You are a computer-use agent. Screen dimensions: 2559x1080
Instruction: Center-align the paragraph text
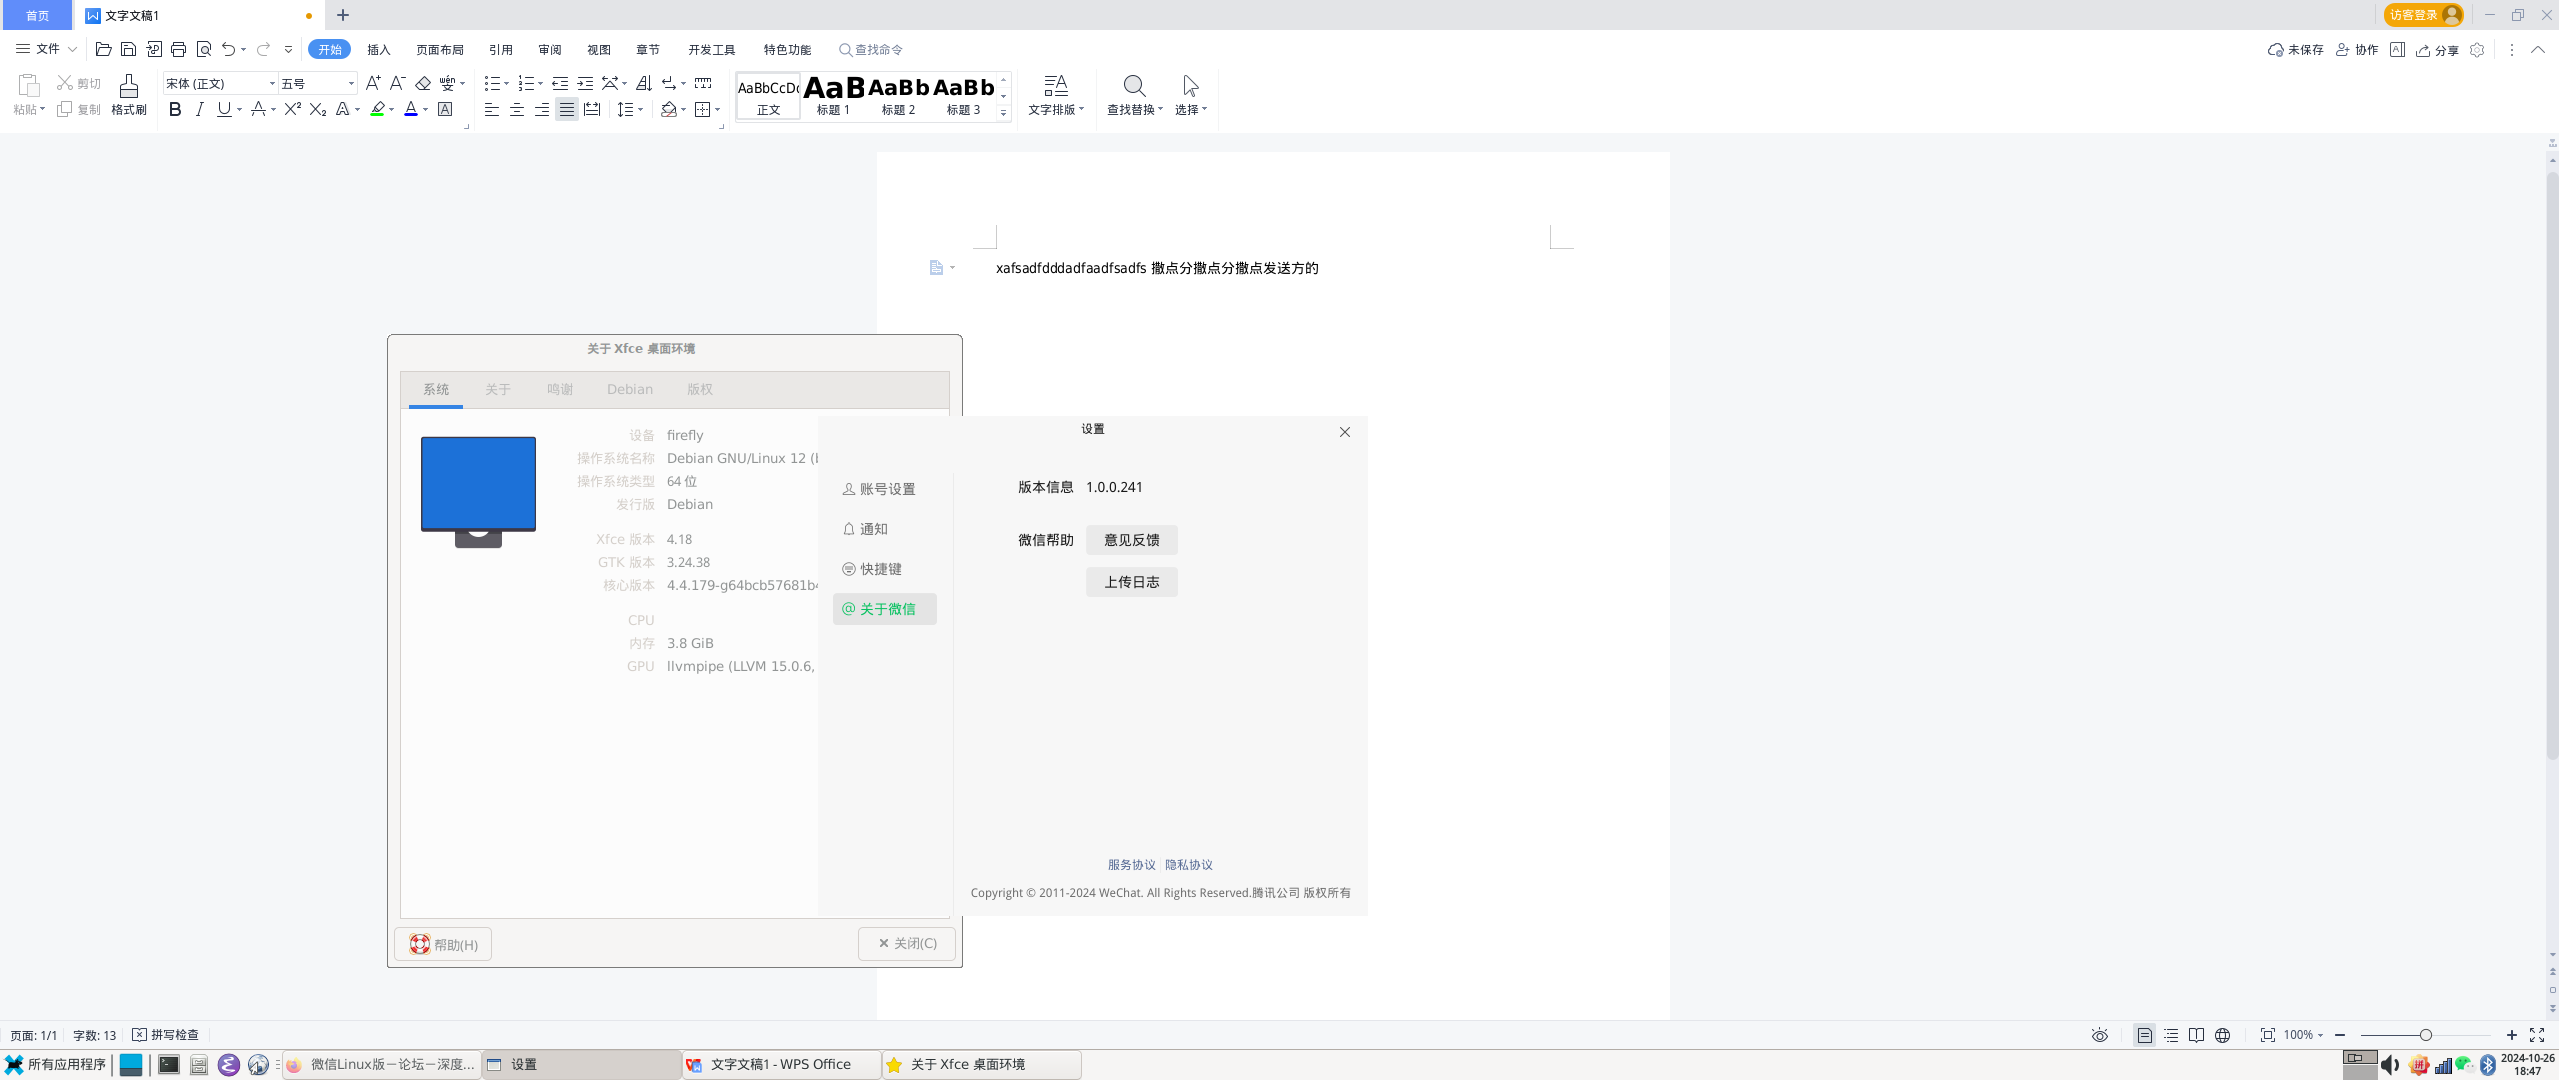coord(517,109)
